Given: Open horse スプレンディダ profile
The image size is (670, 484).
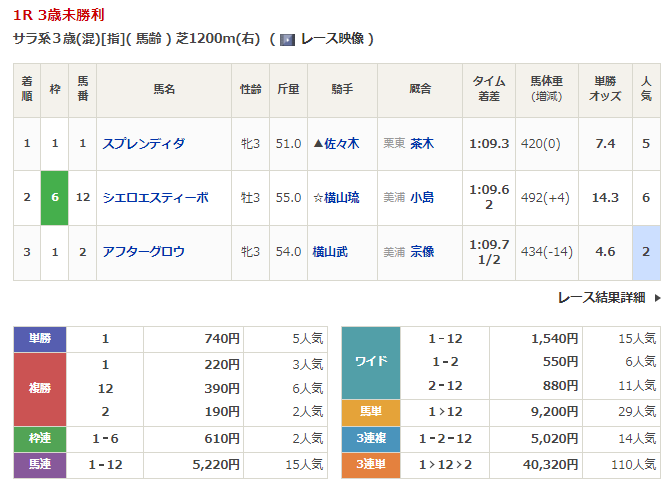Looking at the screenshot, I should point(143,143).
